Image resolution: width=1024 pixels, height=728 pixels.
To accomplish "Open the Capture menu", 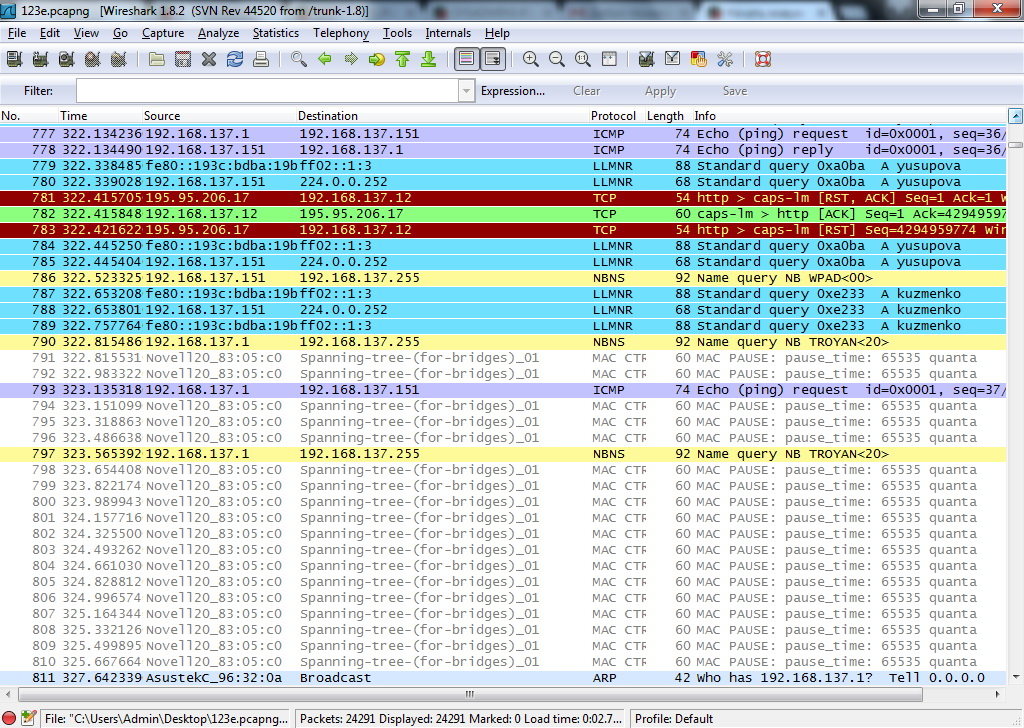I will point(163,33).
